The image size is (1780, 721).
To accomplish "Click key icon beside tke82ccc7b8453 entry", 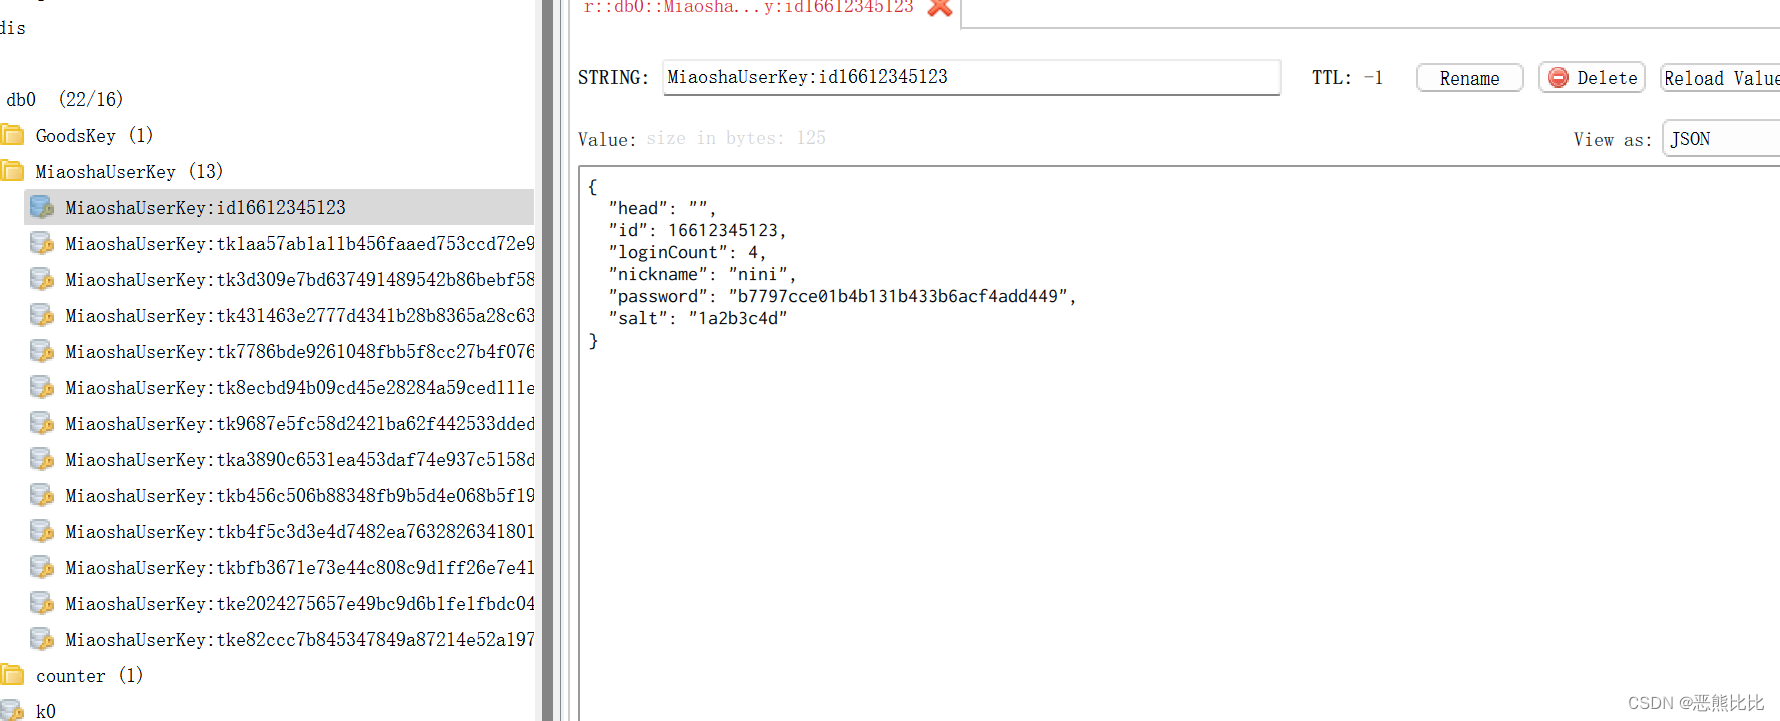I will coord(42,639).
